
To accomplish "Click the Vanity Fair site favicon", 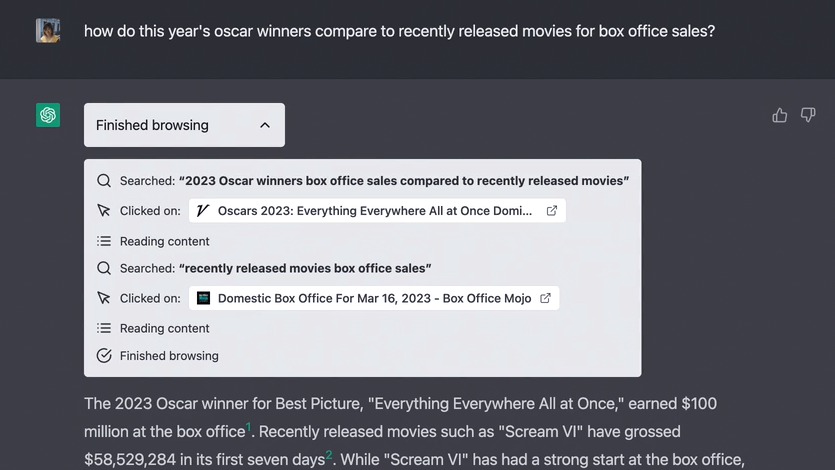I will 203,211.
